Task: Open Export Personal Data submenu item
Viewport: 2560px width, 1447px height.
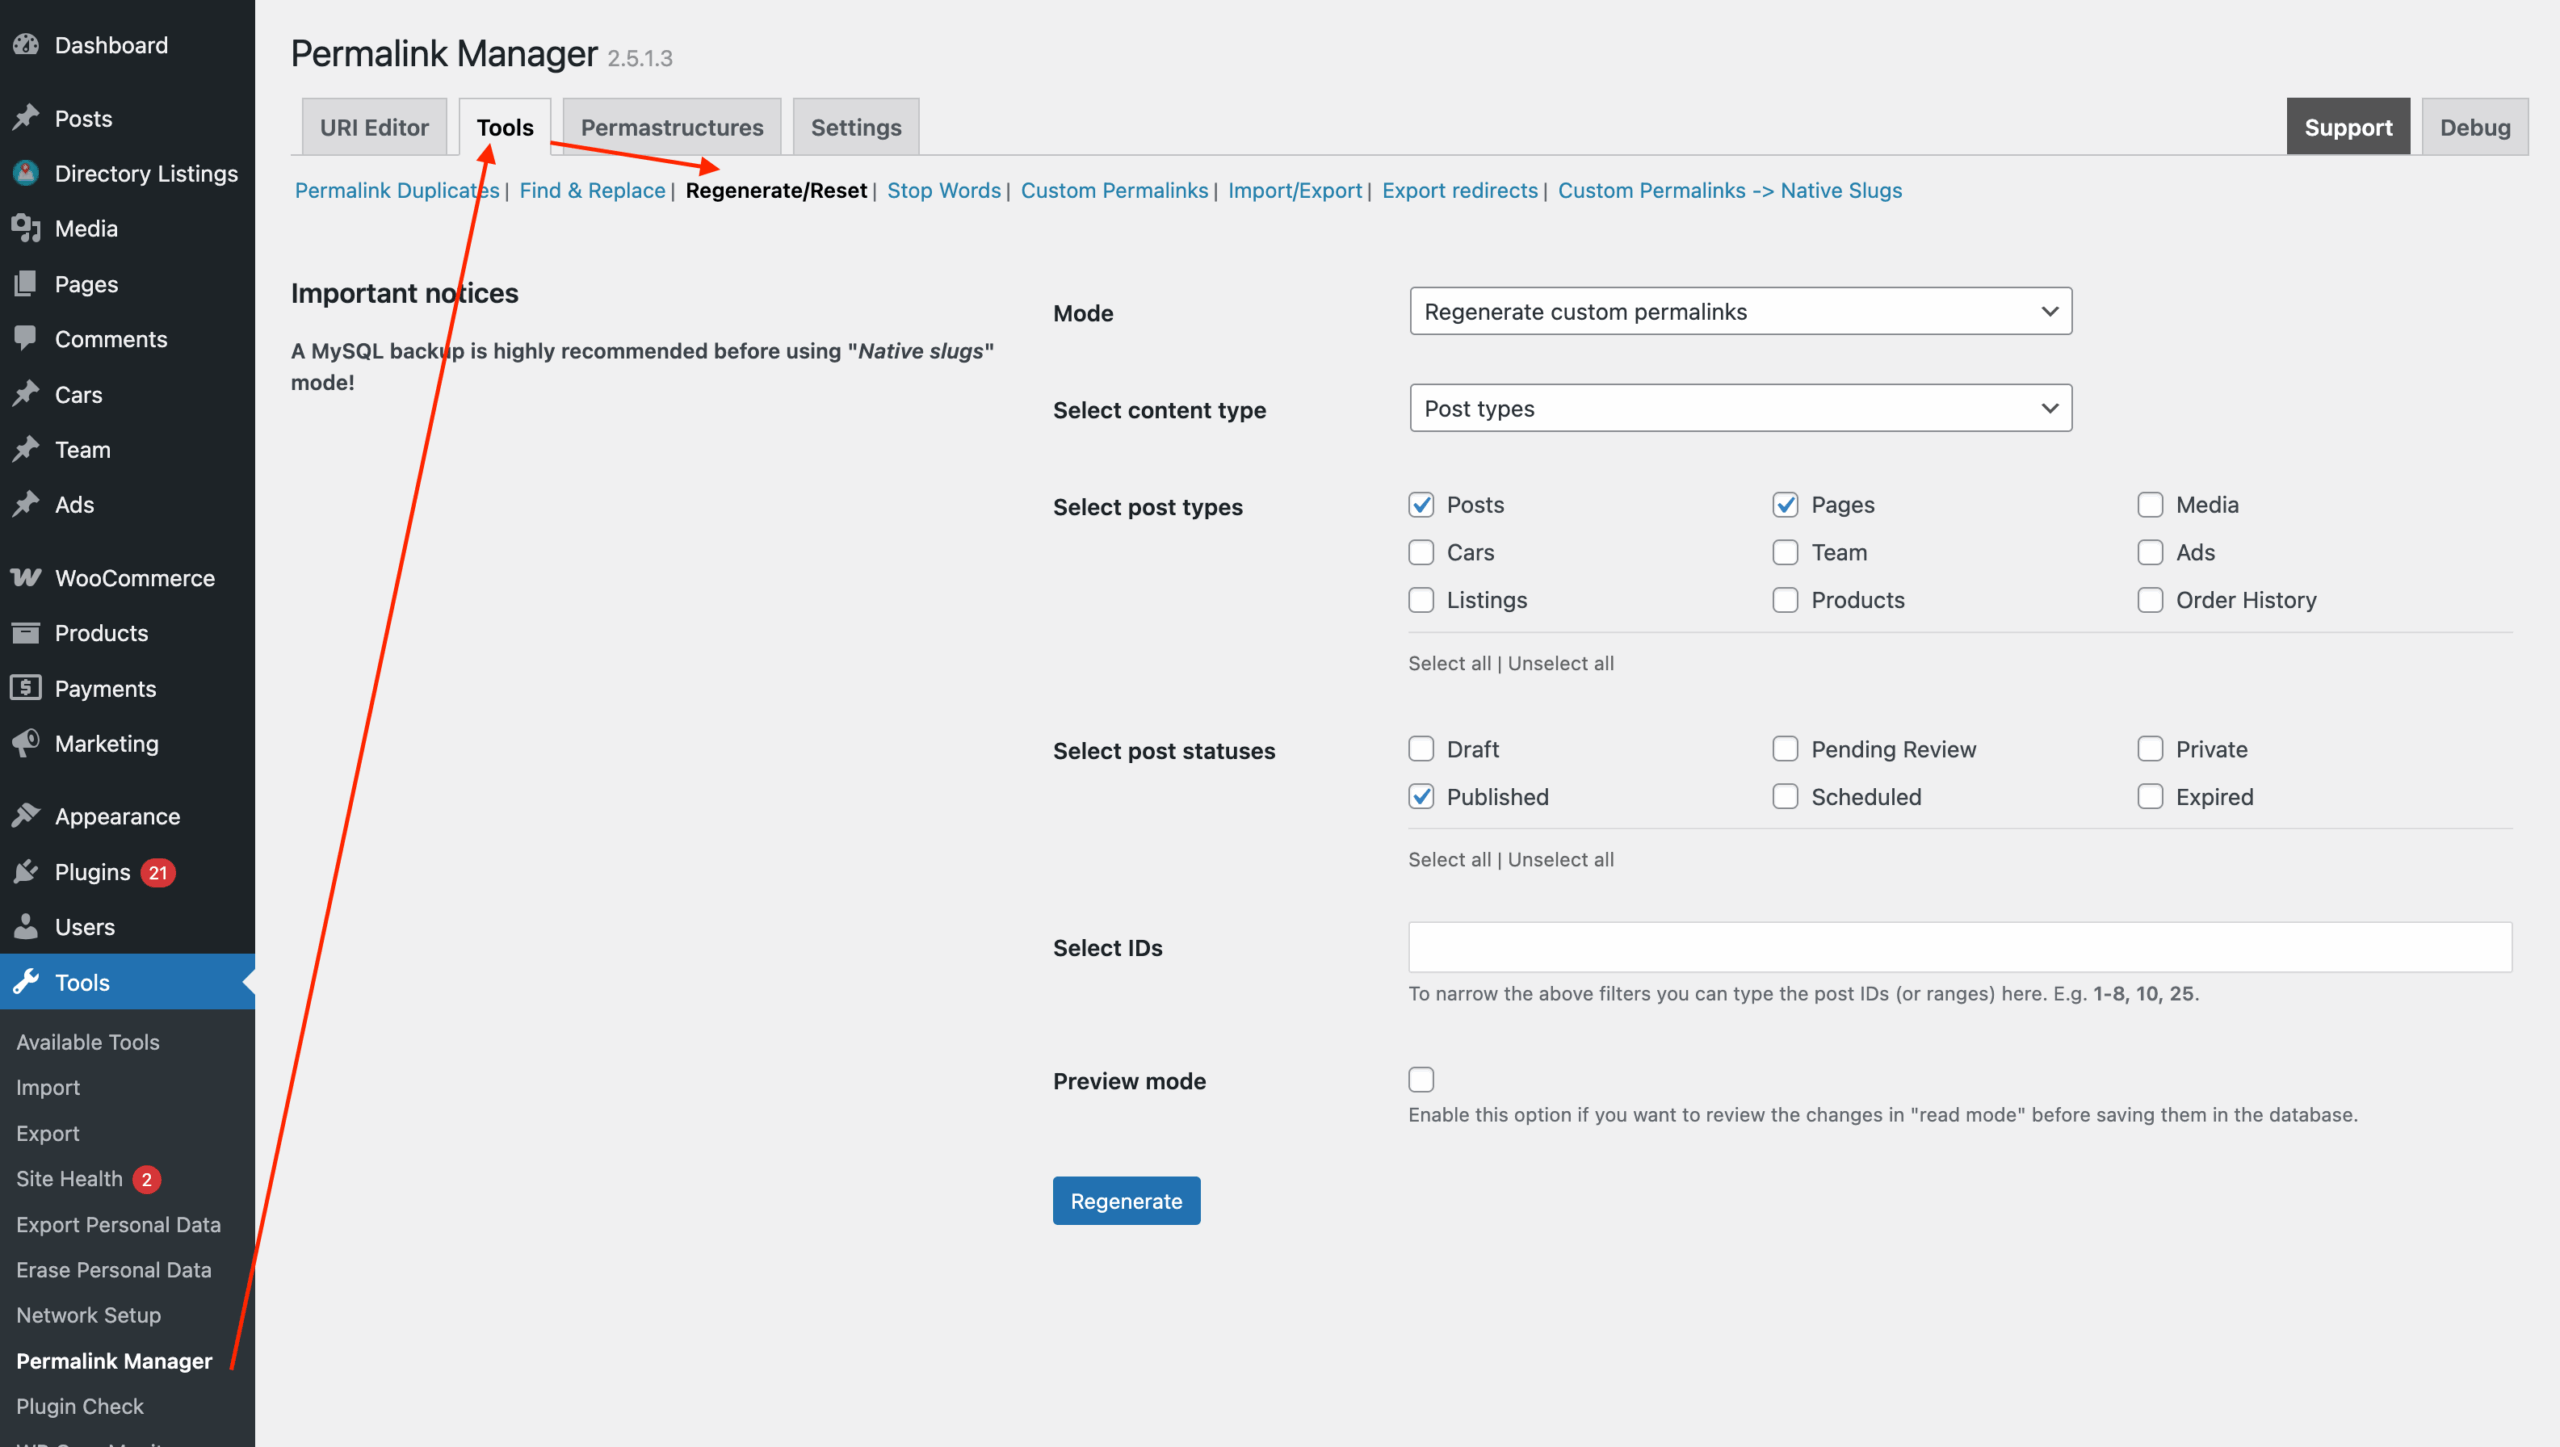Action: pos(118,1224)
